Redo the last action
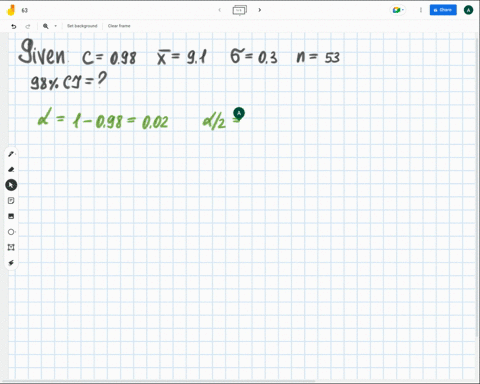 click(28, 26)
